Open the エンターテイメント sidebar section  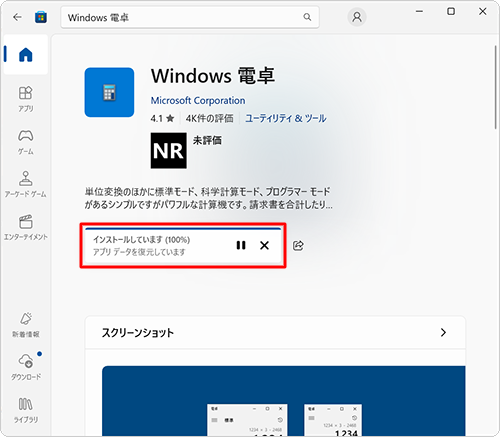tap(26, 227)
